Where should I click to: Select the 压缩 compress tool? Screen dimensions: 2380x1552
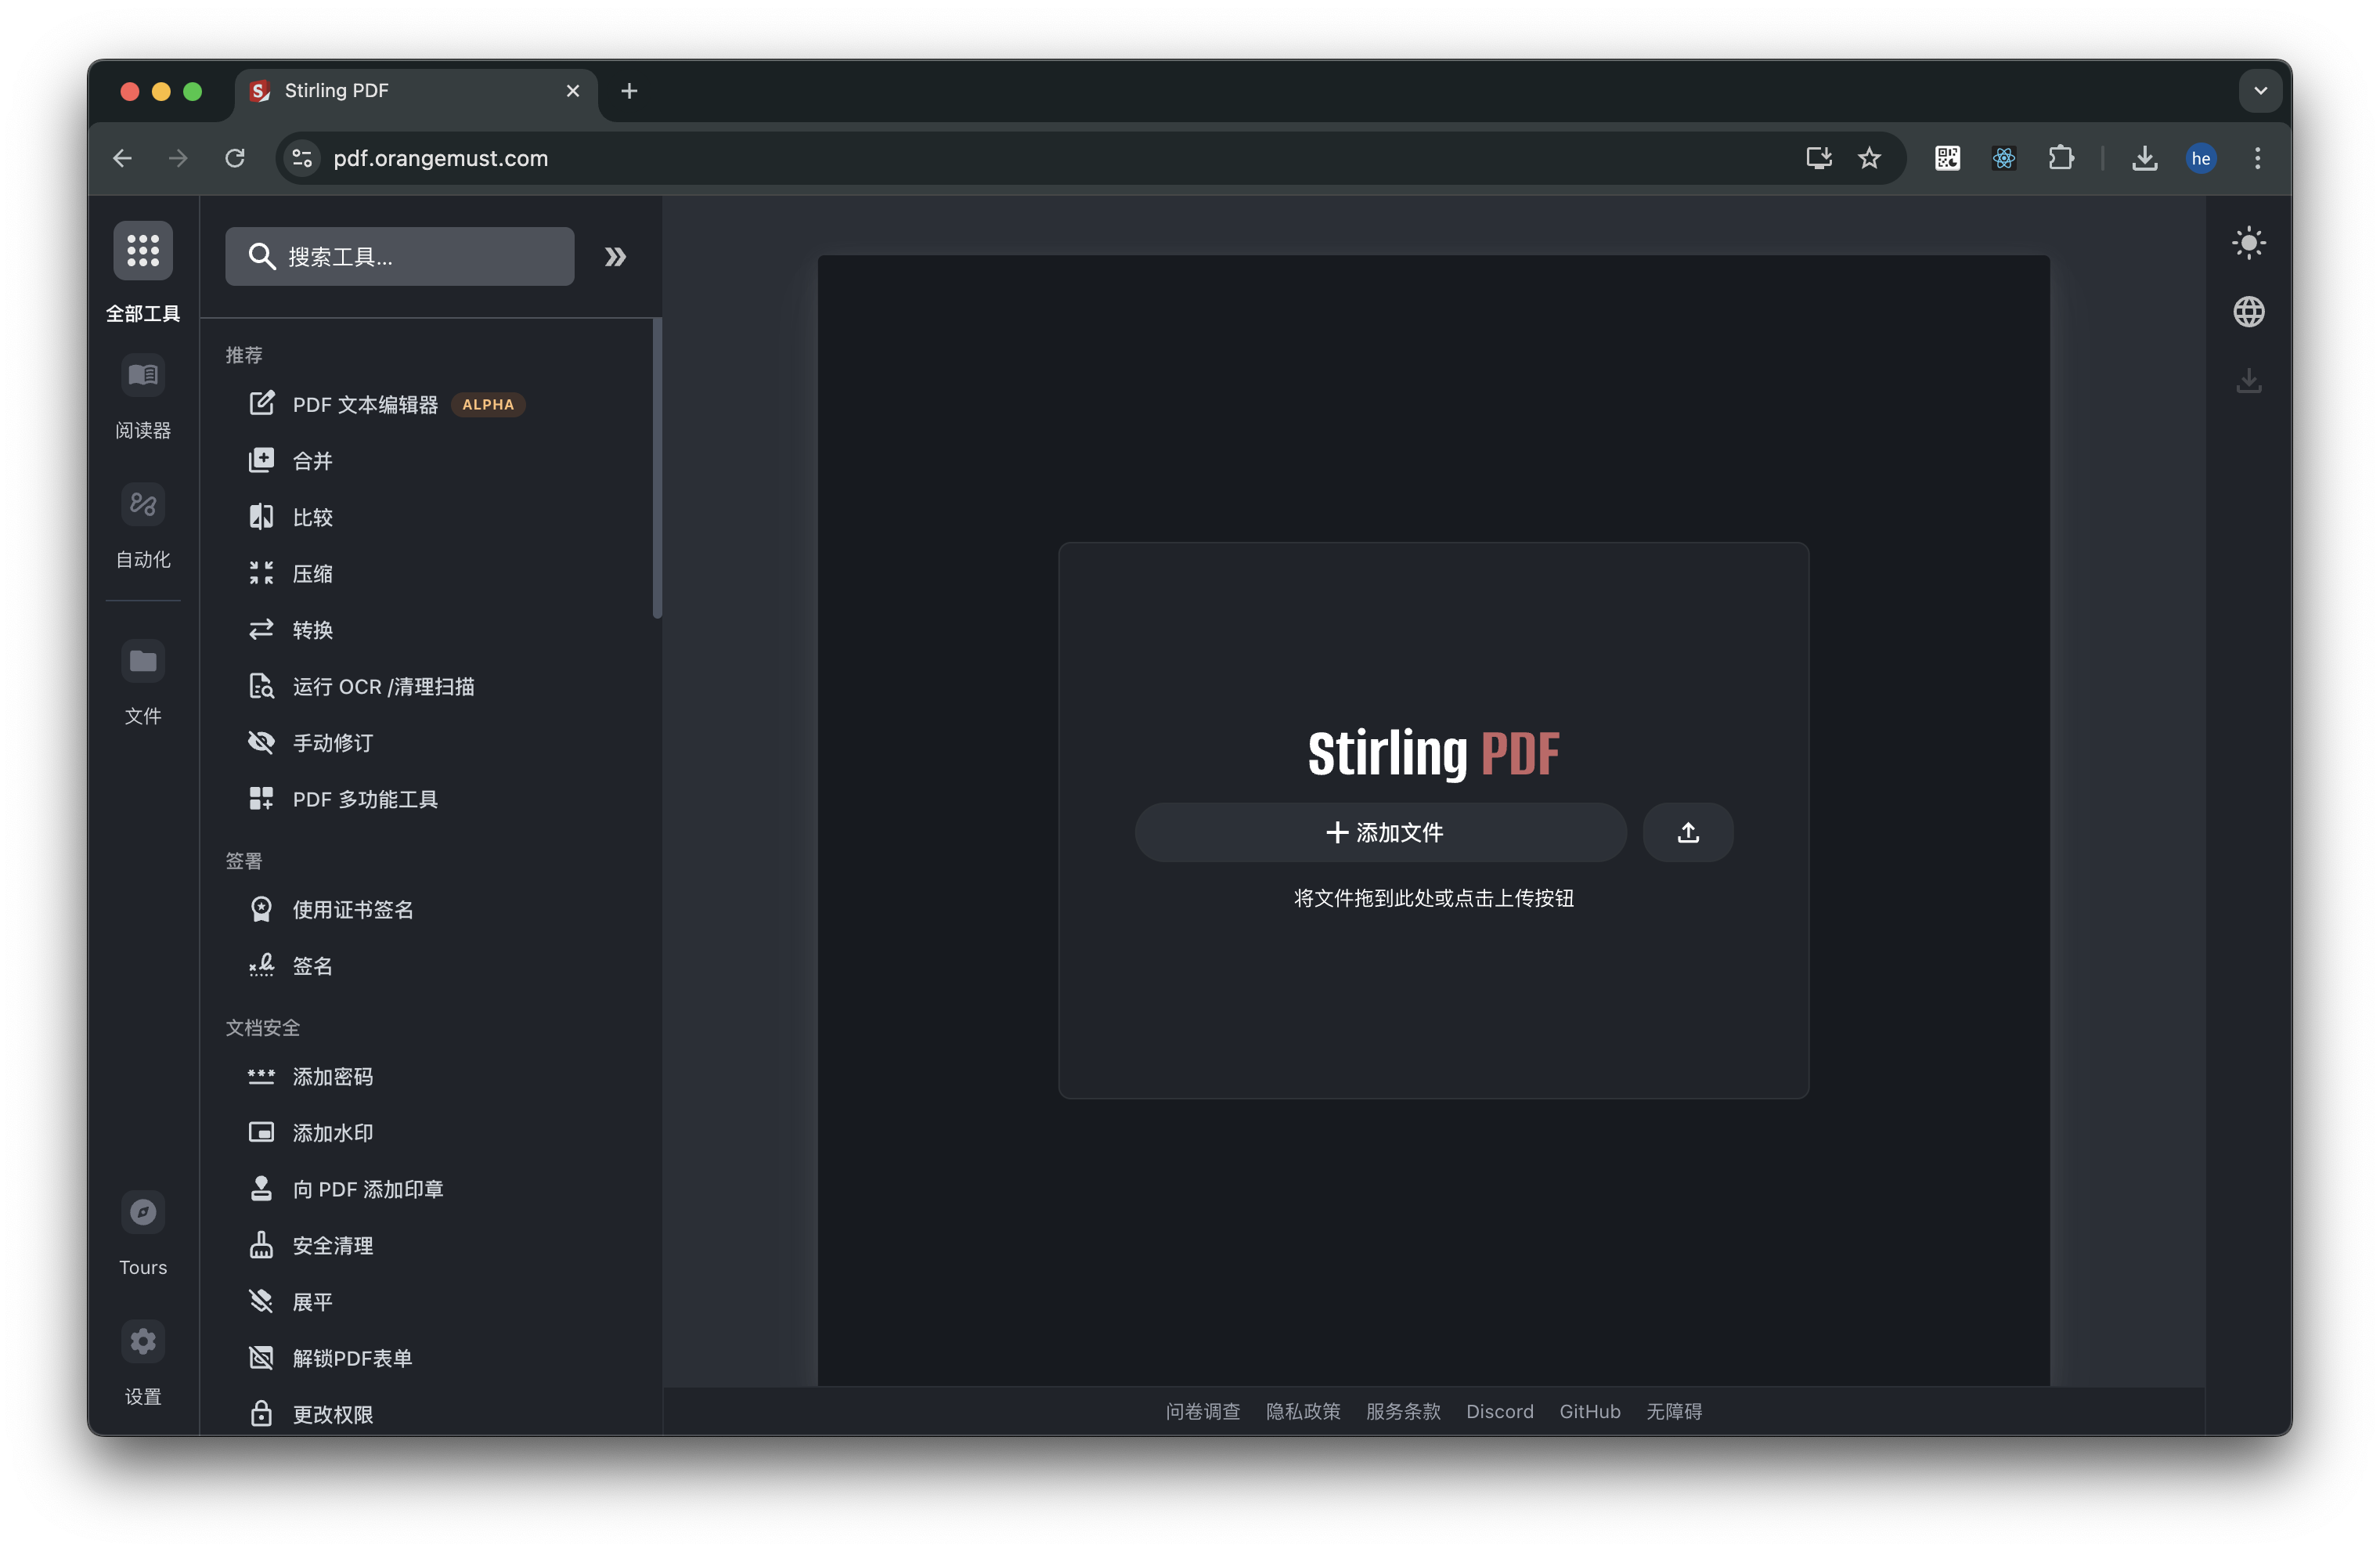pos(311,573)
